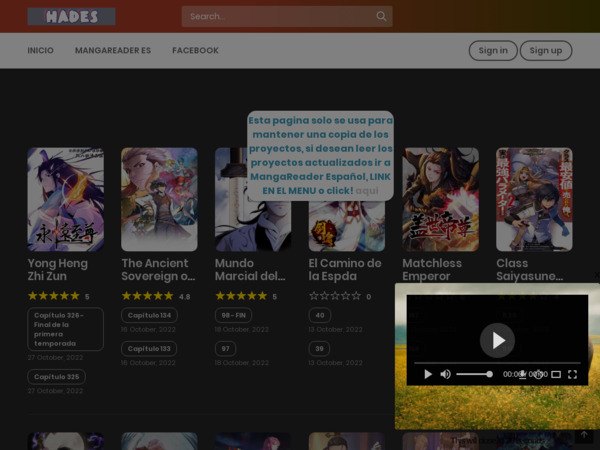Click the Class Saiyasune... title

click(x=530, y=269)
